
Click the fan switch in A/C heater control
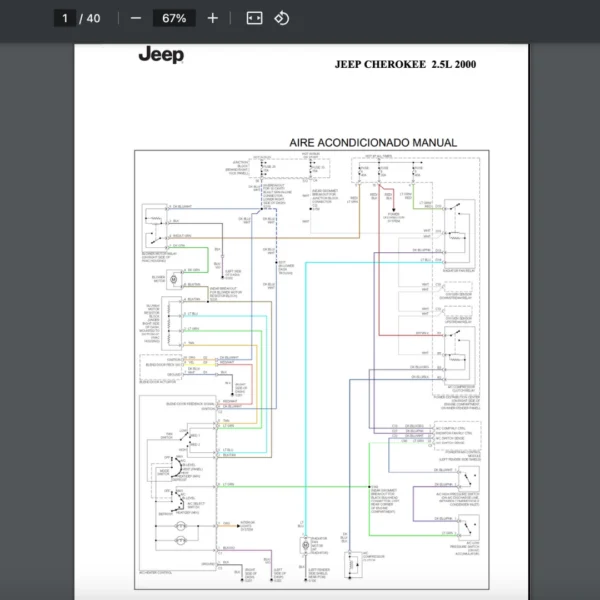pos(181,436)
